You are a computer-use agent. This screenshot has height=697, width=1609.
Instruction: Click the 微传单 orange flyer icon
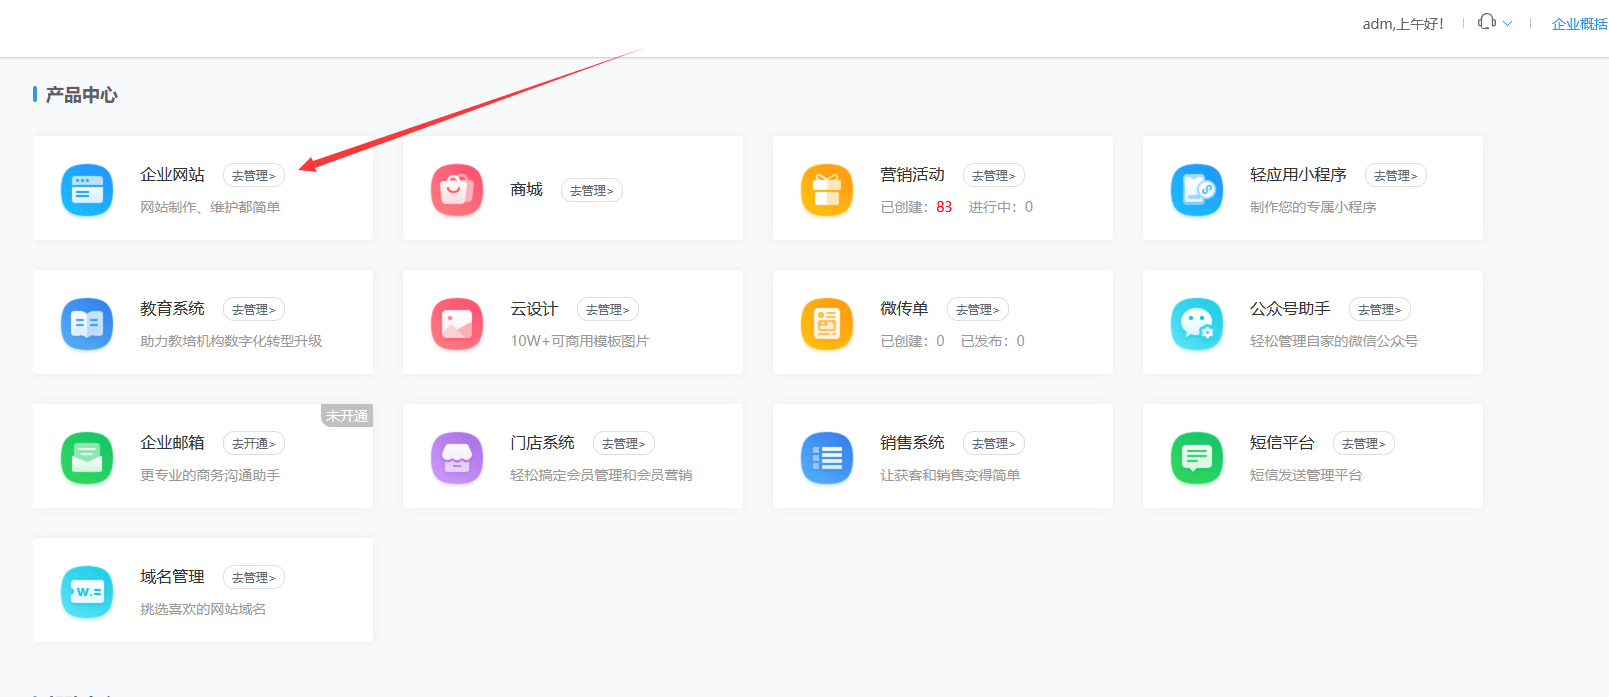coord(827,324)
